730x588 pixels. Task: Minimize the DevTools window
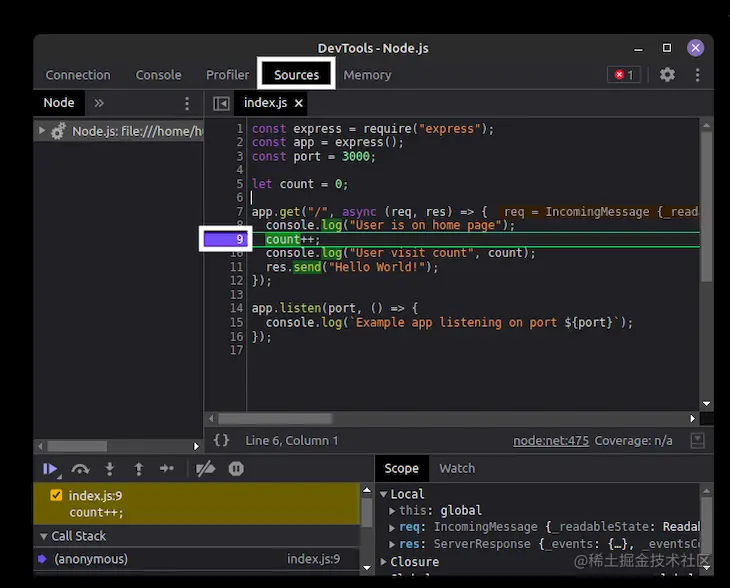pyautogui.click(x=638, y=48)
